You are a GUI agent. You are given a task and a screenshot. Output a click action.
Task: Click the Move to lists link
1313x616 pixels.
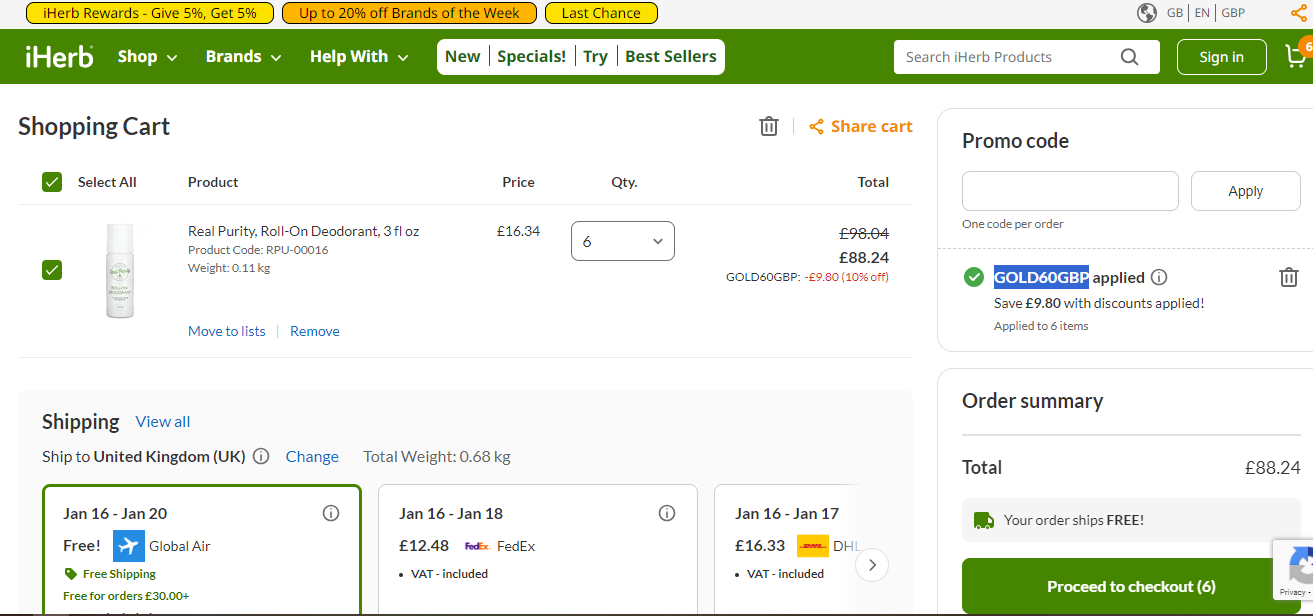click(227, 331)
